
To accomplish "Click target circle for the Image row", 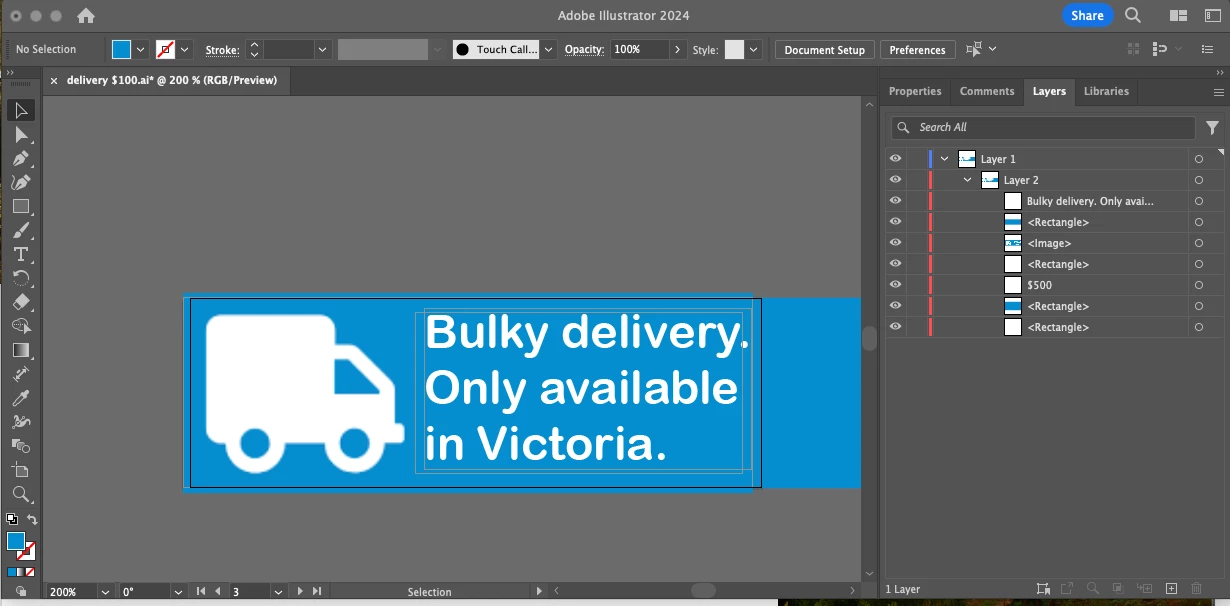I will (x=1198, y=243).
